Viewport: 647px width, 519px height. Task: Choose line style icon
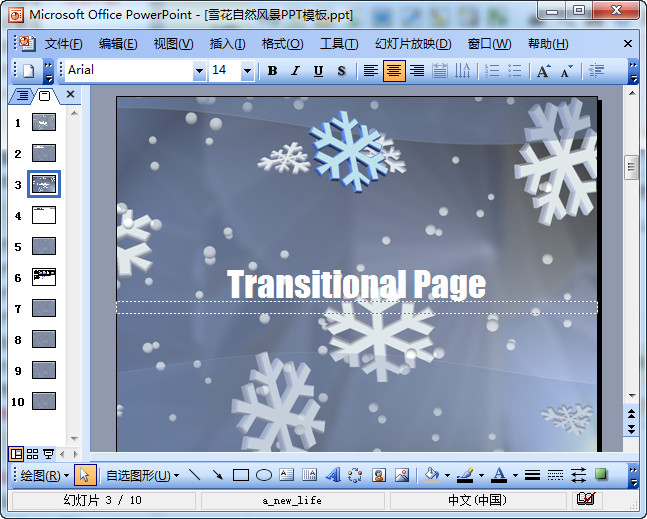(x=532, y=475)
